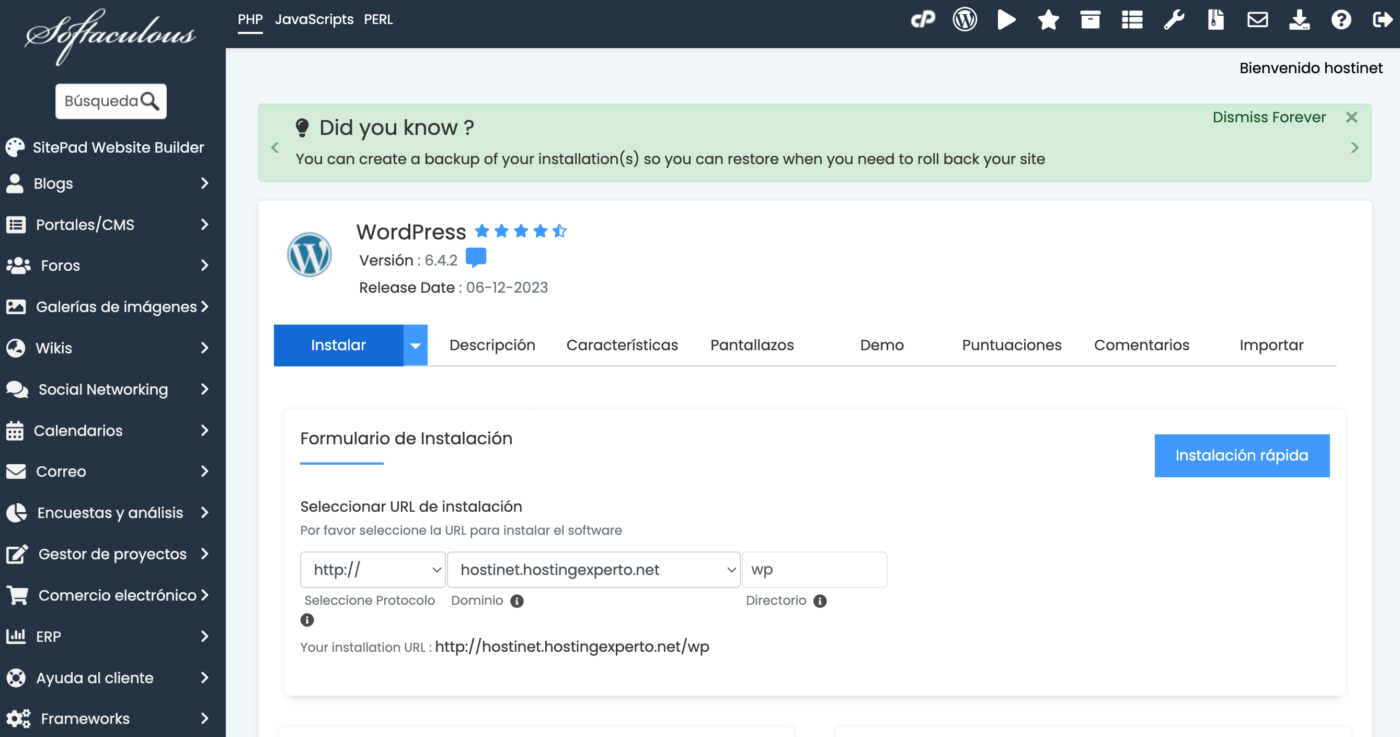The width and height of the screenshot is (1400, 737).
Task: Switch to the Puntuaciones tab
Action: coord(1012,345)
